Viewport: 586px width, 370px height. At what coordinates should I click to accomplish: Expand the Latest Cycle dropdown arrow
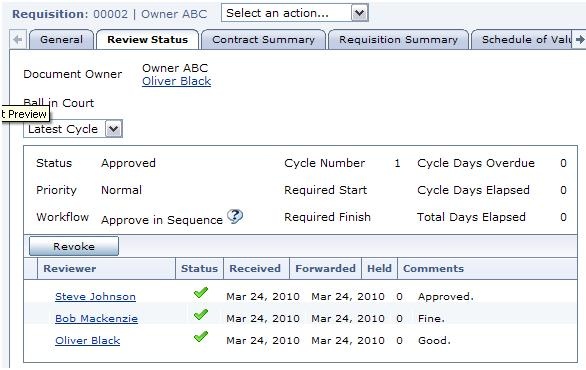tap(114, 129)
